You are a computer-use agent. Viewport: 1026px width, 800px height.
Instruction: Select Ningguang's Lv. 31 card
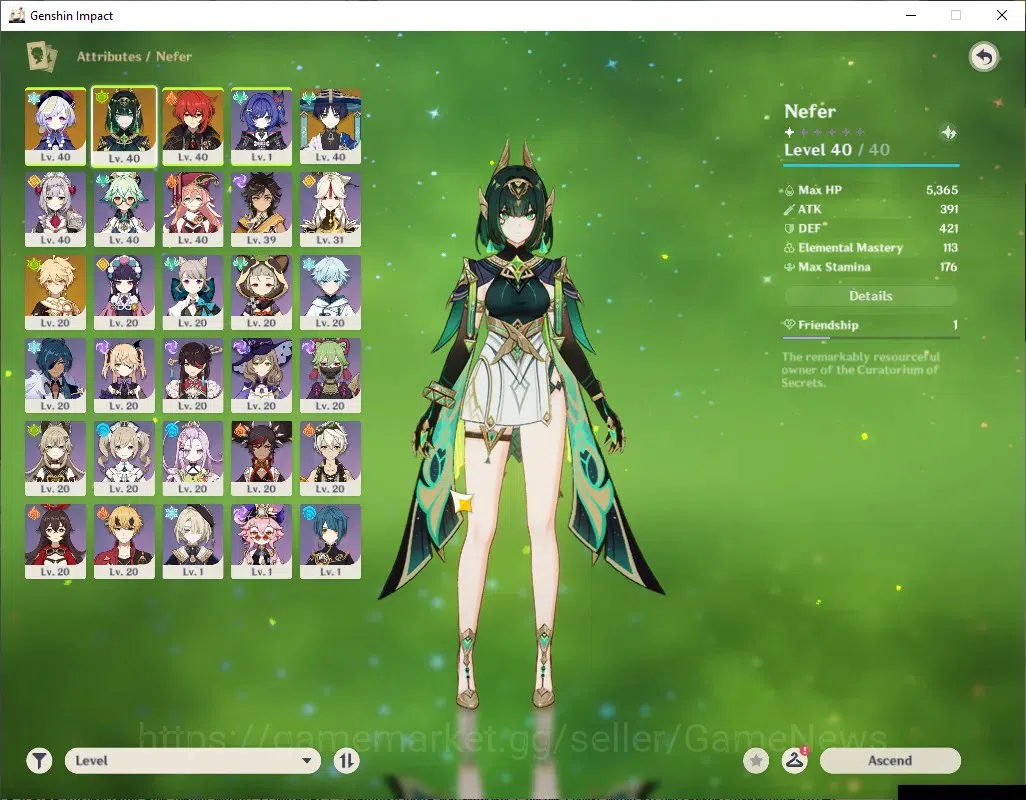[330, 209]
